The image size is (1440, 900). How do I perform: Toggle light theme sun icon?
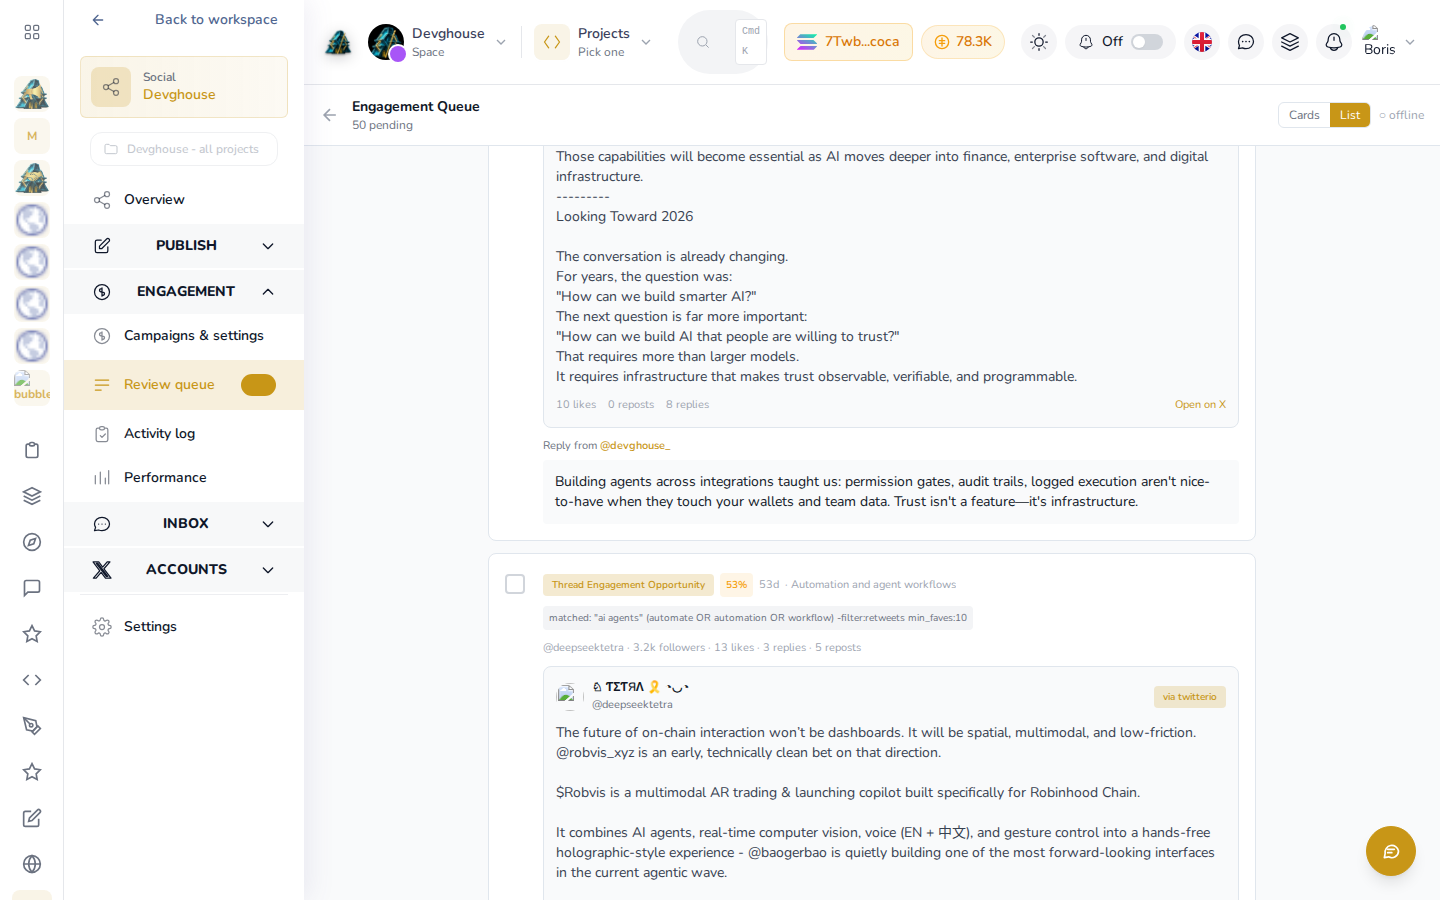coord(1039,42)
